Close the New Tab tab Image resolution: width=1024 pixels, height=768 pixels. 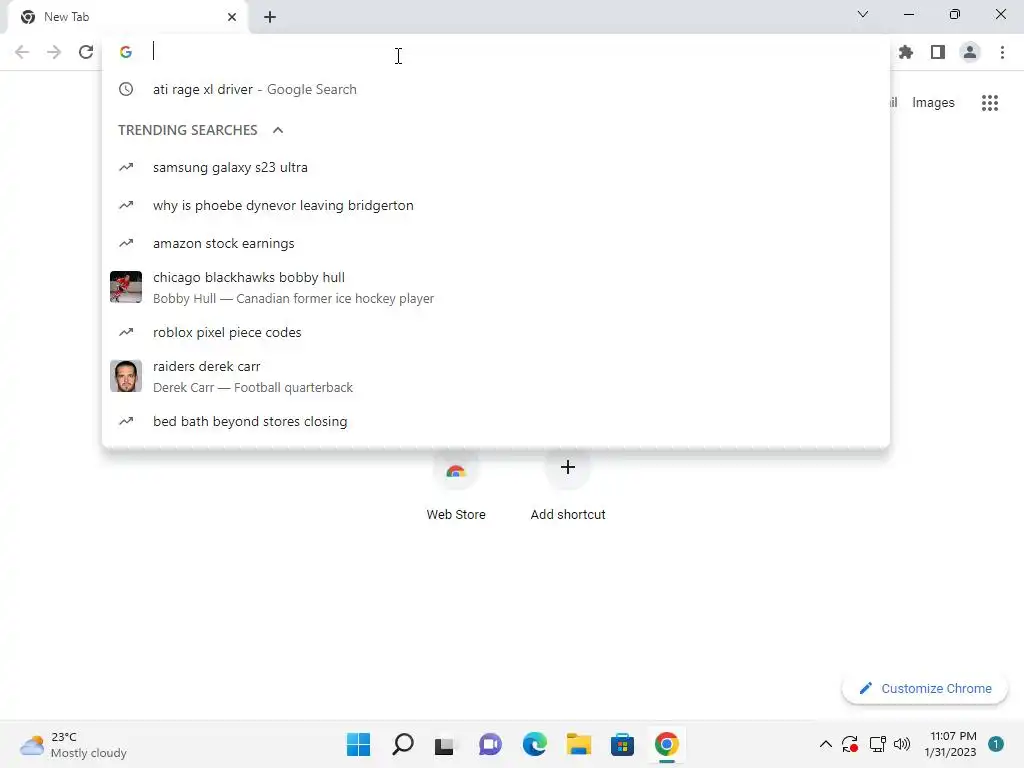tap(232, 17)
